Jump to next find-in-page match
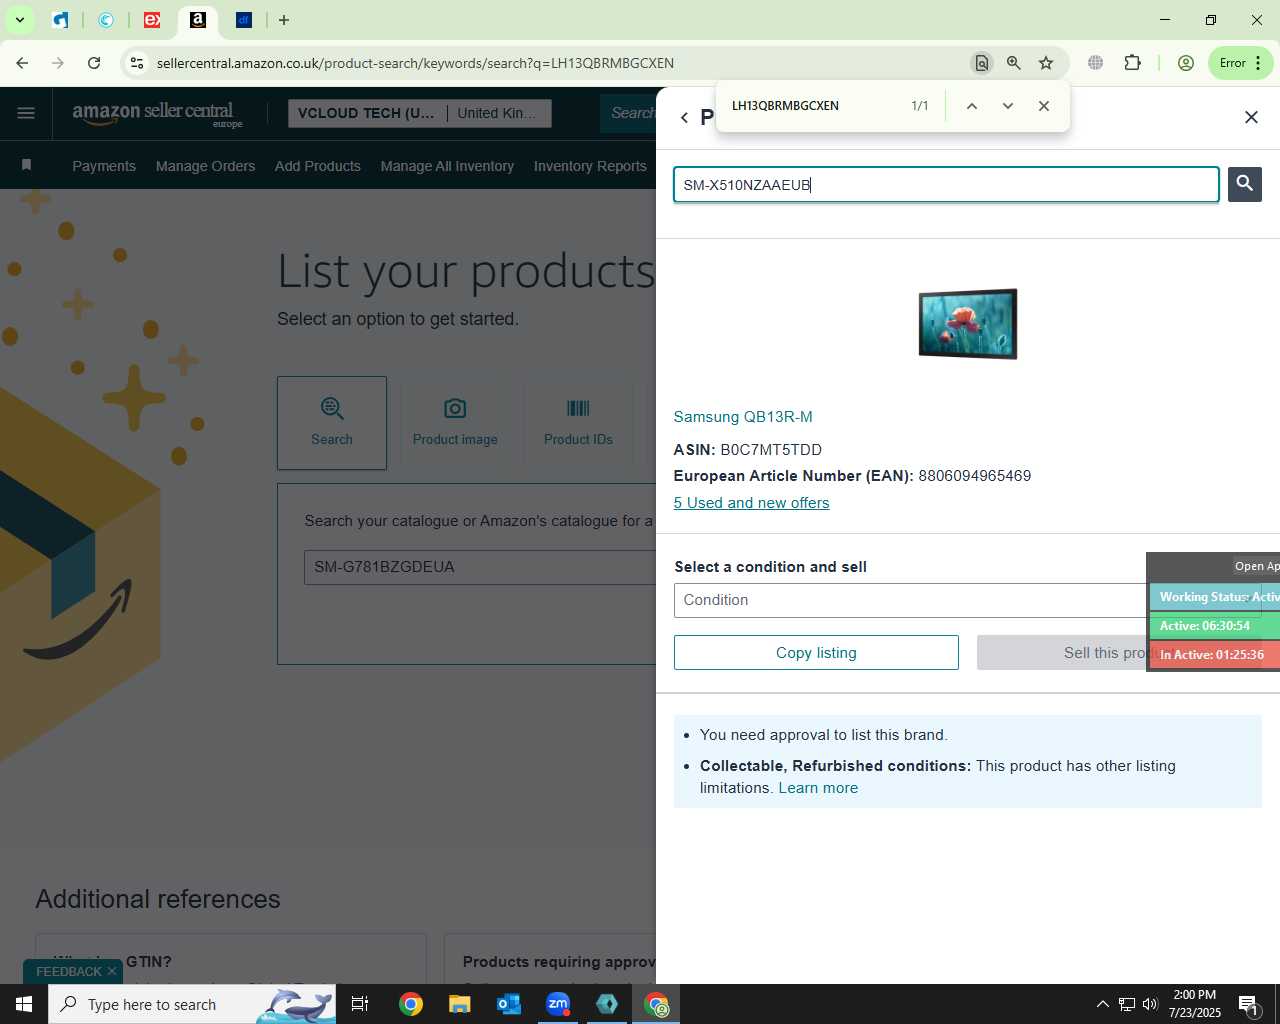Screen dimensions: 1280x1024 click(x=1007, y=106)
